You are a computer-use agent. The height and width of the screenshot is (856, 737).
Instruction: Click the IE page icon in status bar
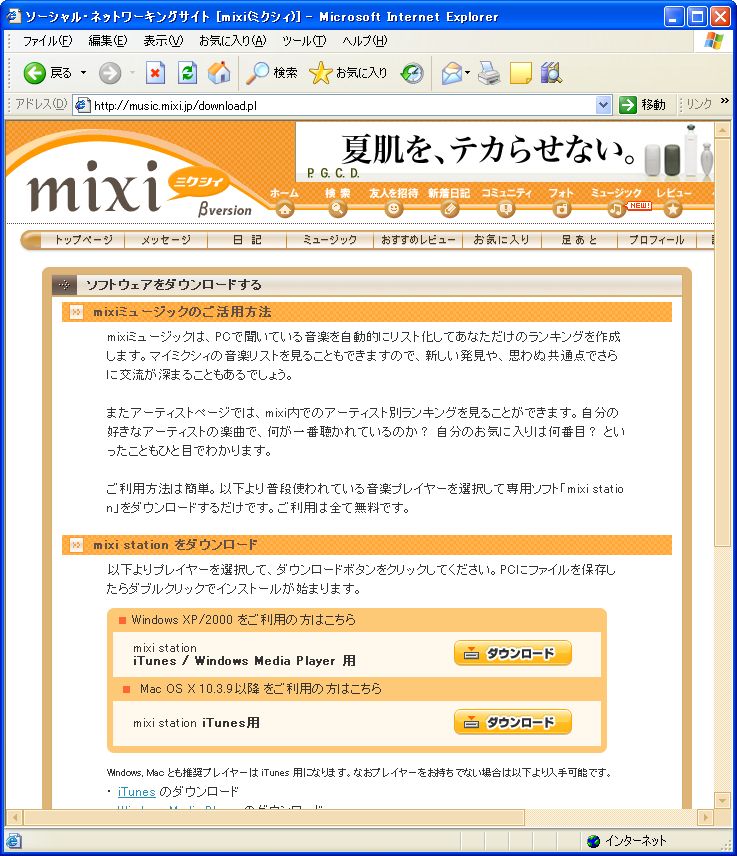tap(14, 841)
